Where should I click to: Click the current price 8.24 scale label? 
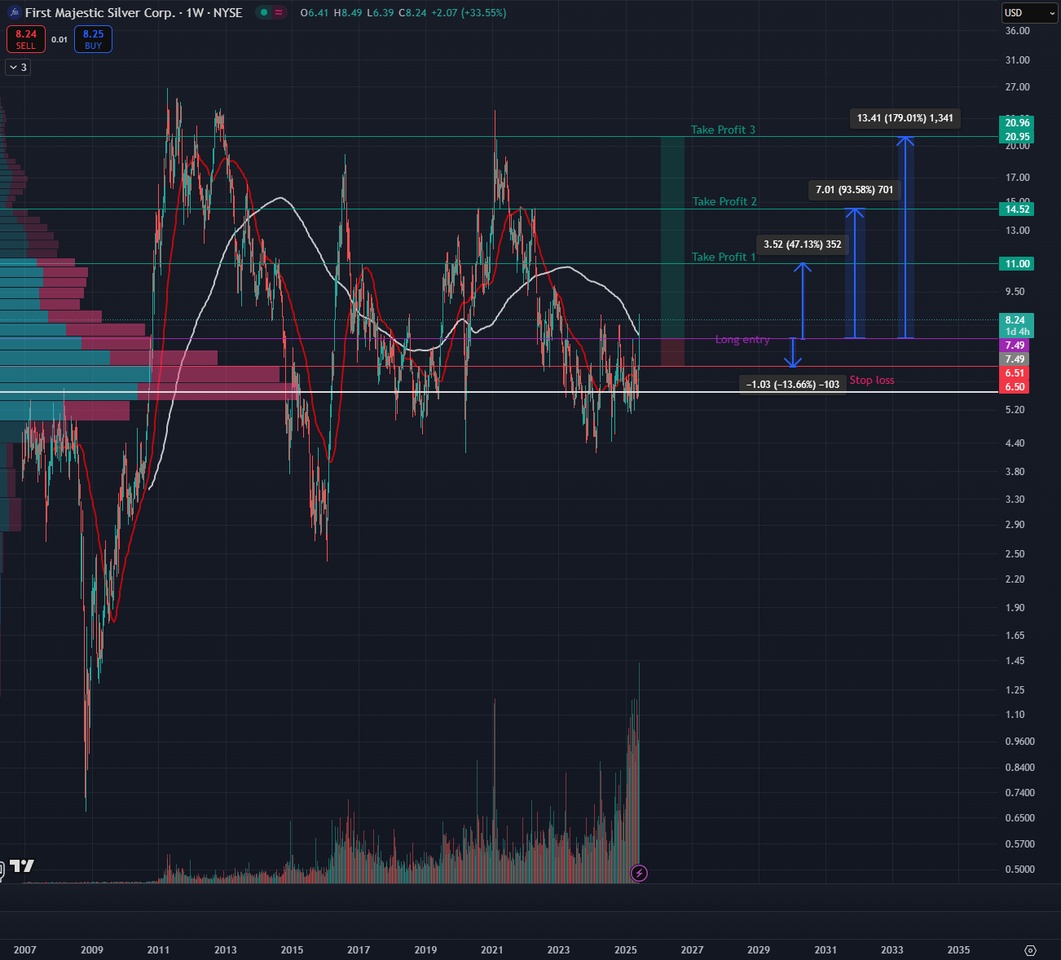[x=1016, y=325]
